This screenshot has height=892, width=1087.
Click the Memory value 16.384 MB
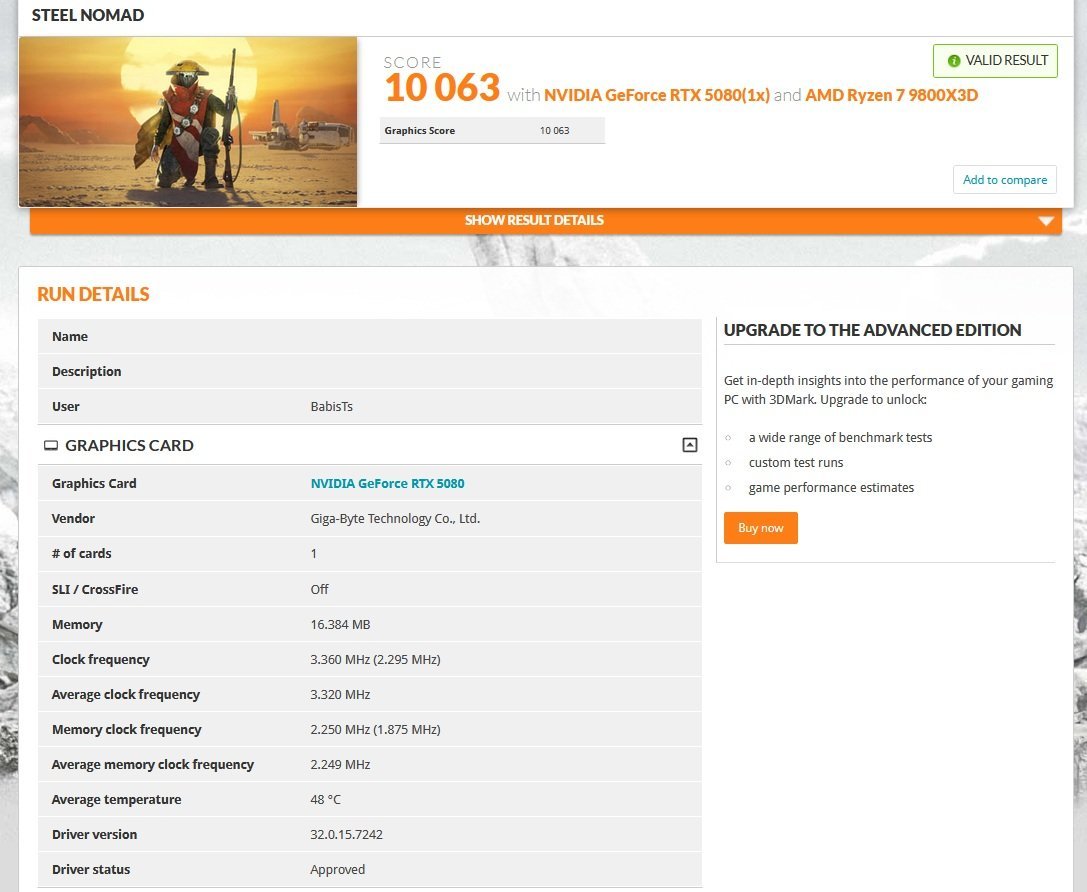[340, 624]
